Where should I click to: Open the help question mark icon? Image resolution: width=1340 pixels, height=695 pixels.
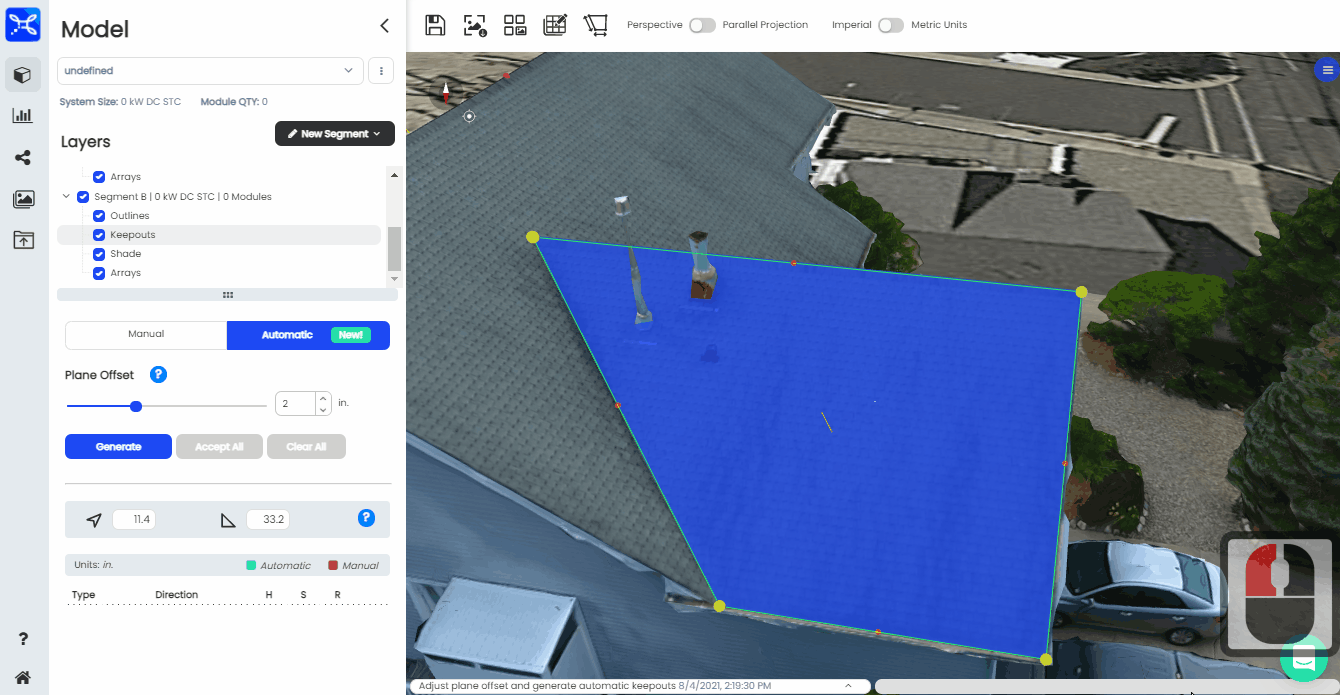click(23, 639)
